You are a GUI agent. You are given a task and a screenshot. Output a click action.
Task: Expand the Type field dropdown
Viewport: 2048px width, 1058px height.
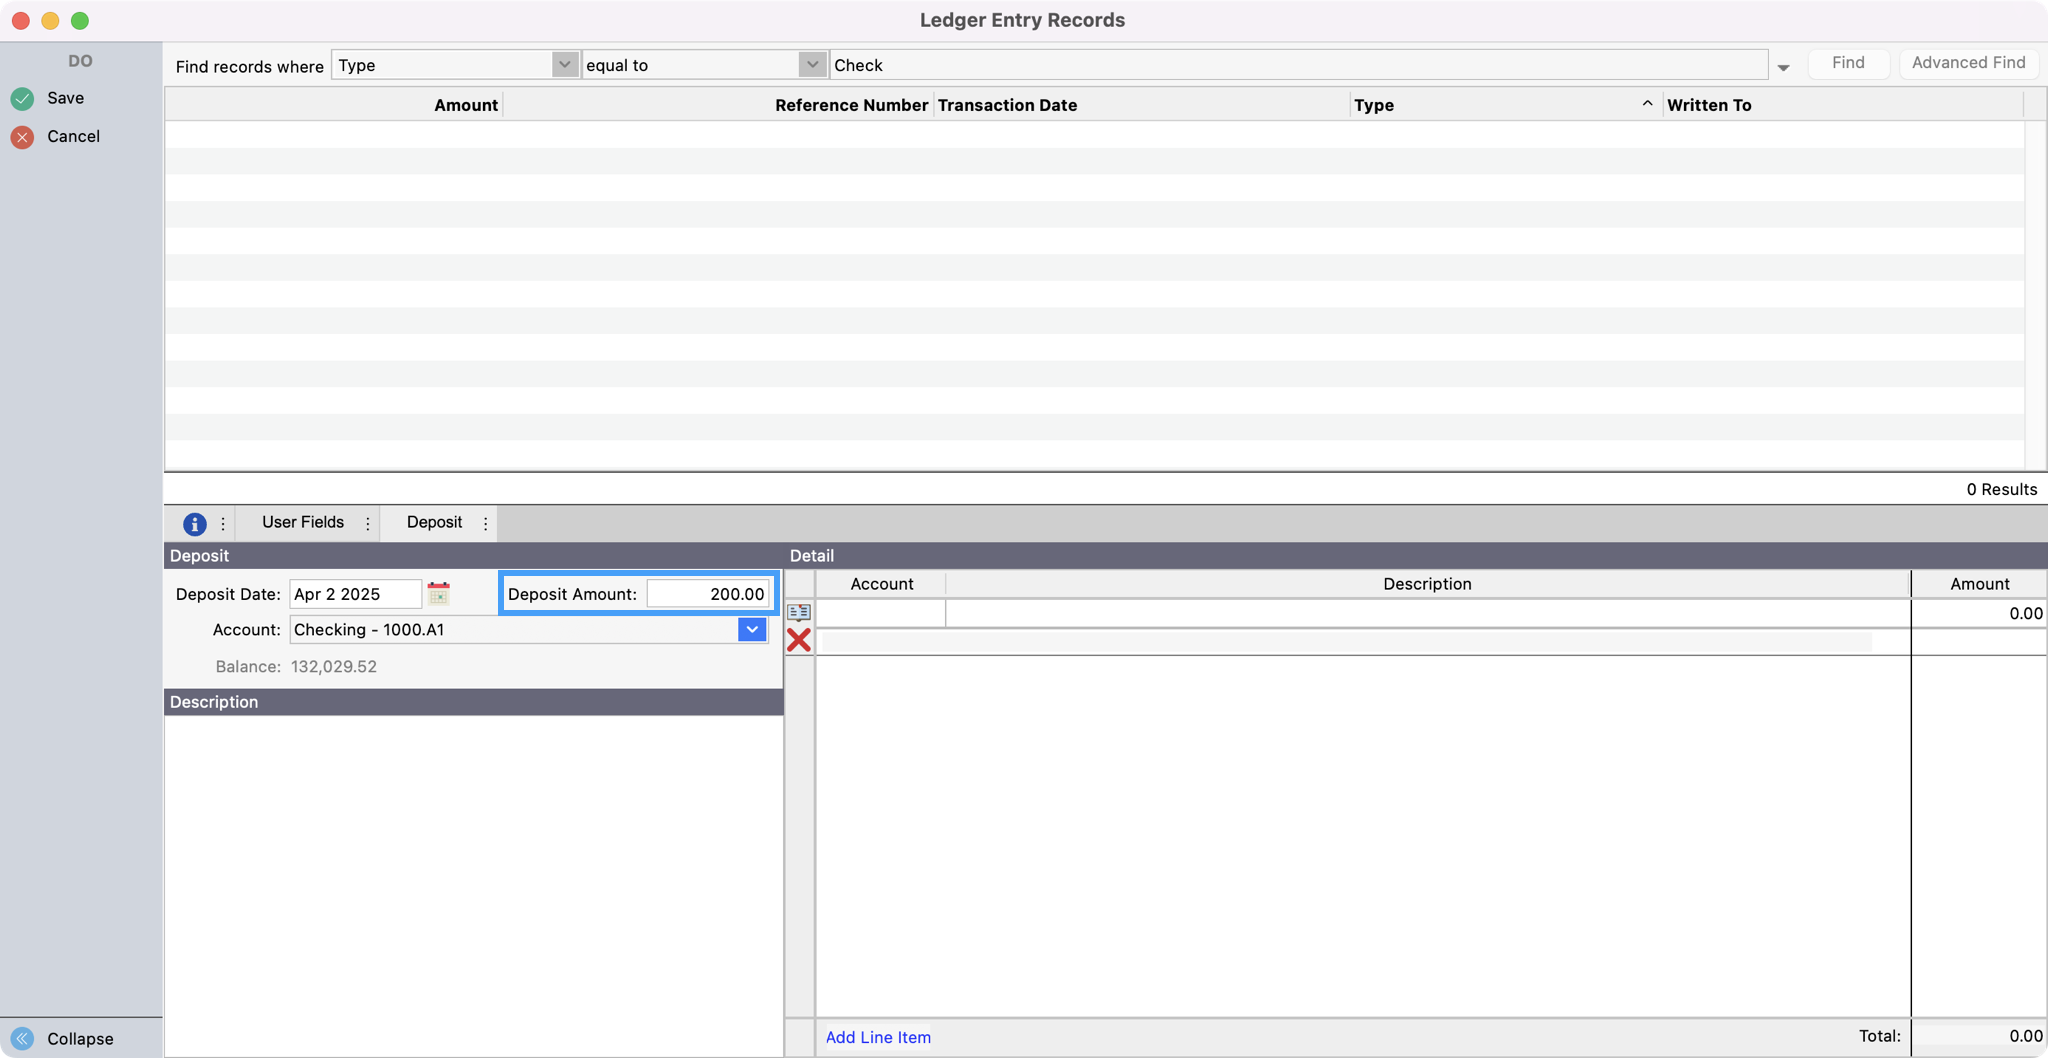pyautogui.click(x=564, y=65)
